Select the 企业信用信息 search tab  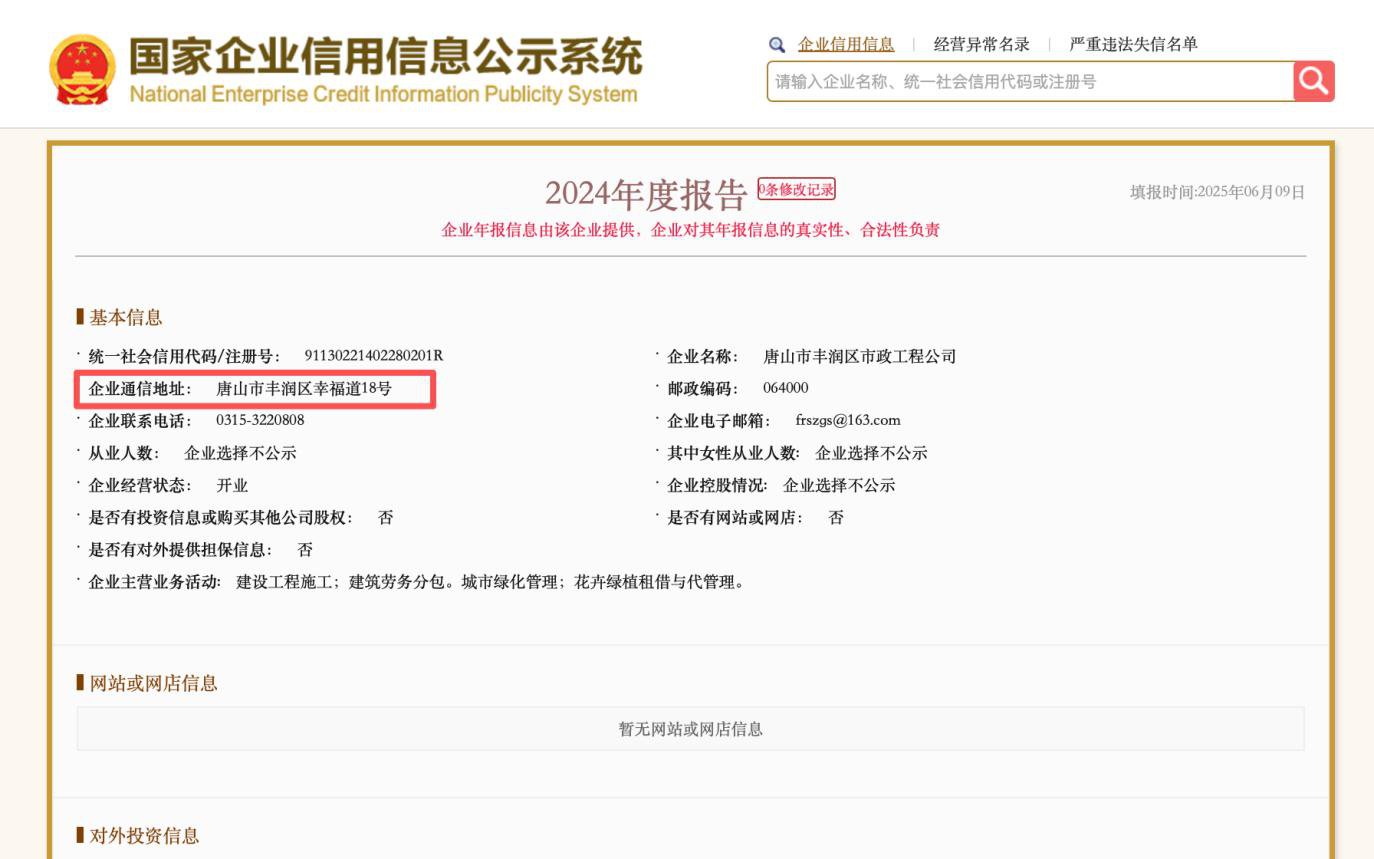(846, 45)
